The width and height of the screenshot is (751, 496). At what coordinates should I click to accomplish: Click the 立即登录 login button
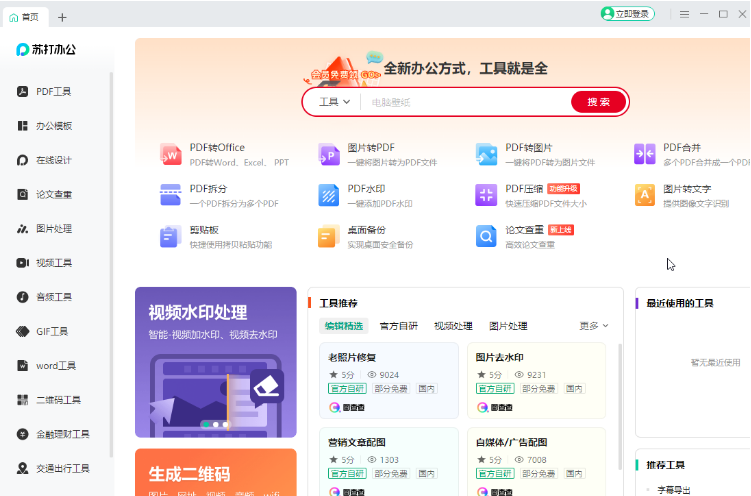(x=627, y=14)
